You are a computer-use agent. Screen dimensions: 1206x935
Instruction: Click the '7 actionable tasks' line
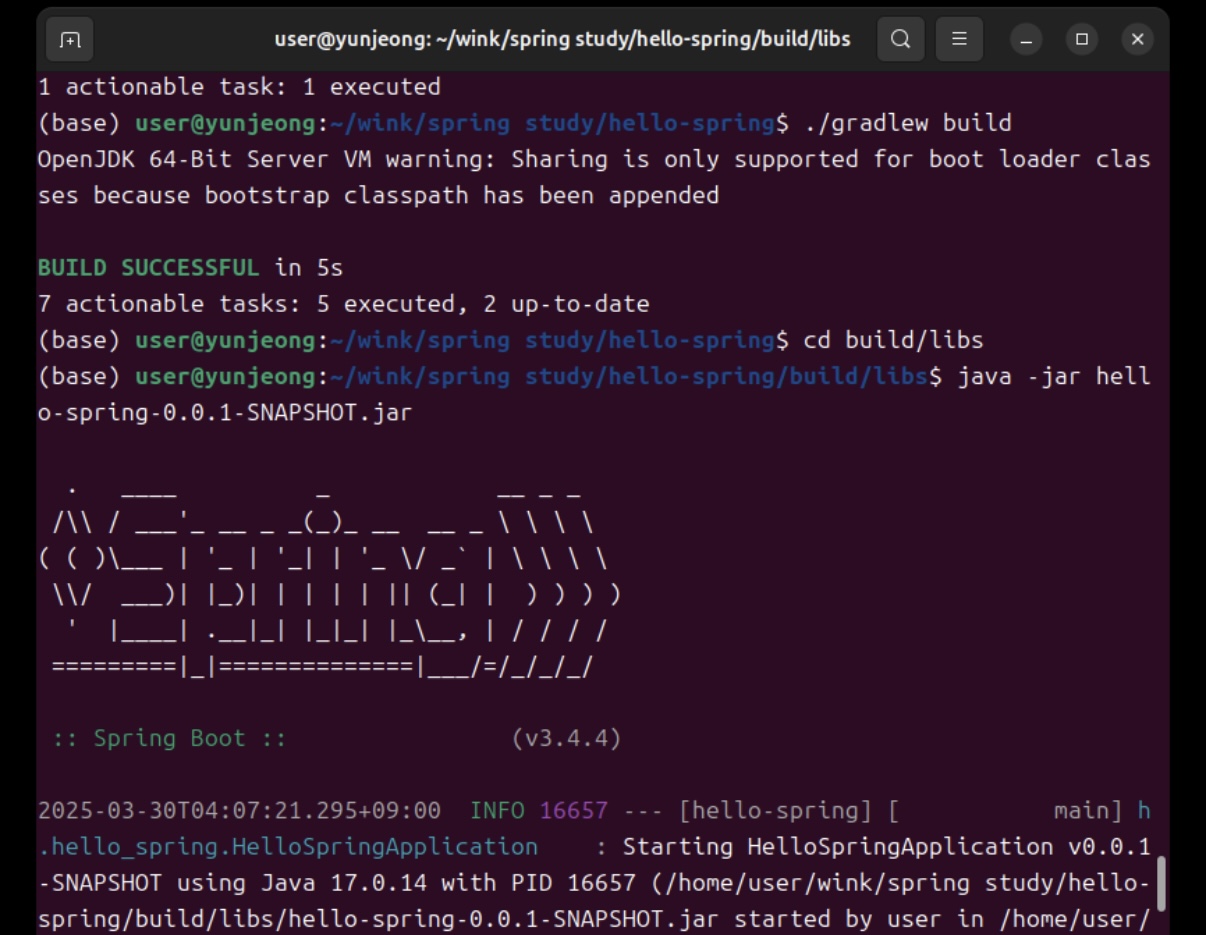[344, 304]
